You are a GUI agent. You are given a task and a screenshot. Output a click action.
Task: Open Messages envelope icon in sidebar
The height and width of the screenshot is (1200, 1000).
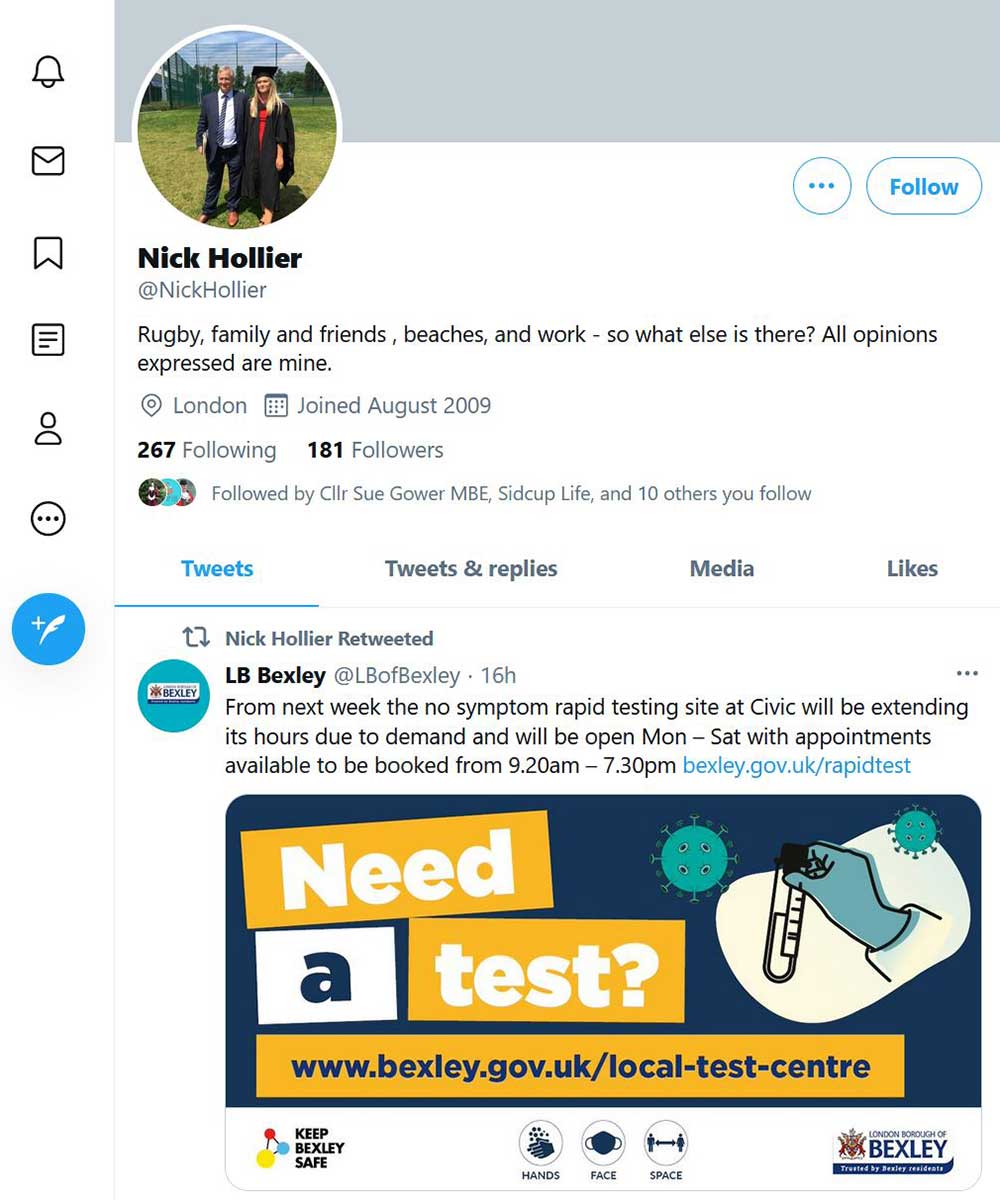[x=48, y=161]
